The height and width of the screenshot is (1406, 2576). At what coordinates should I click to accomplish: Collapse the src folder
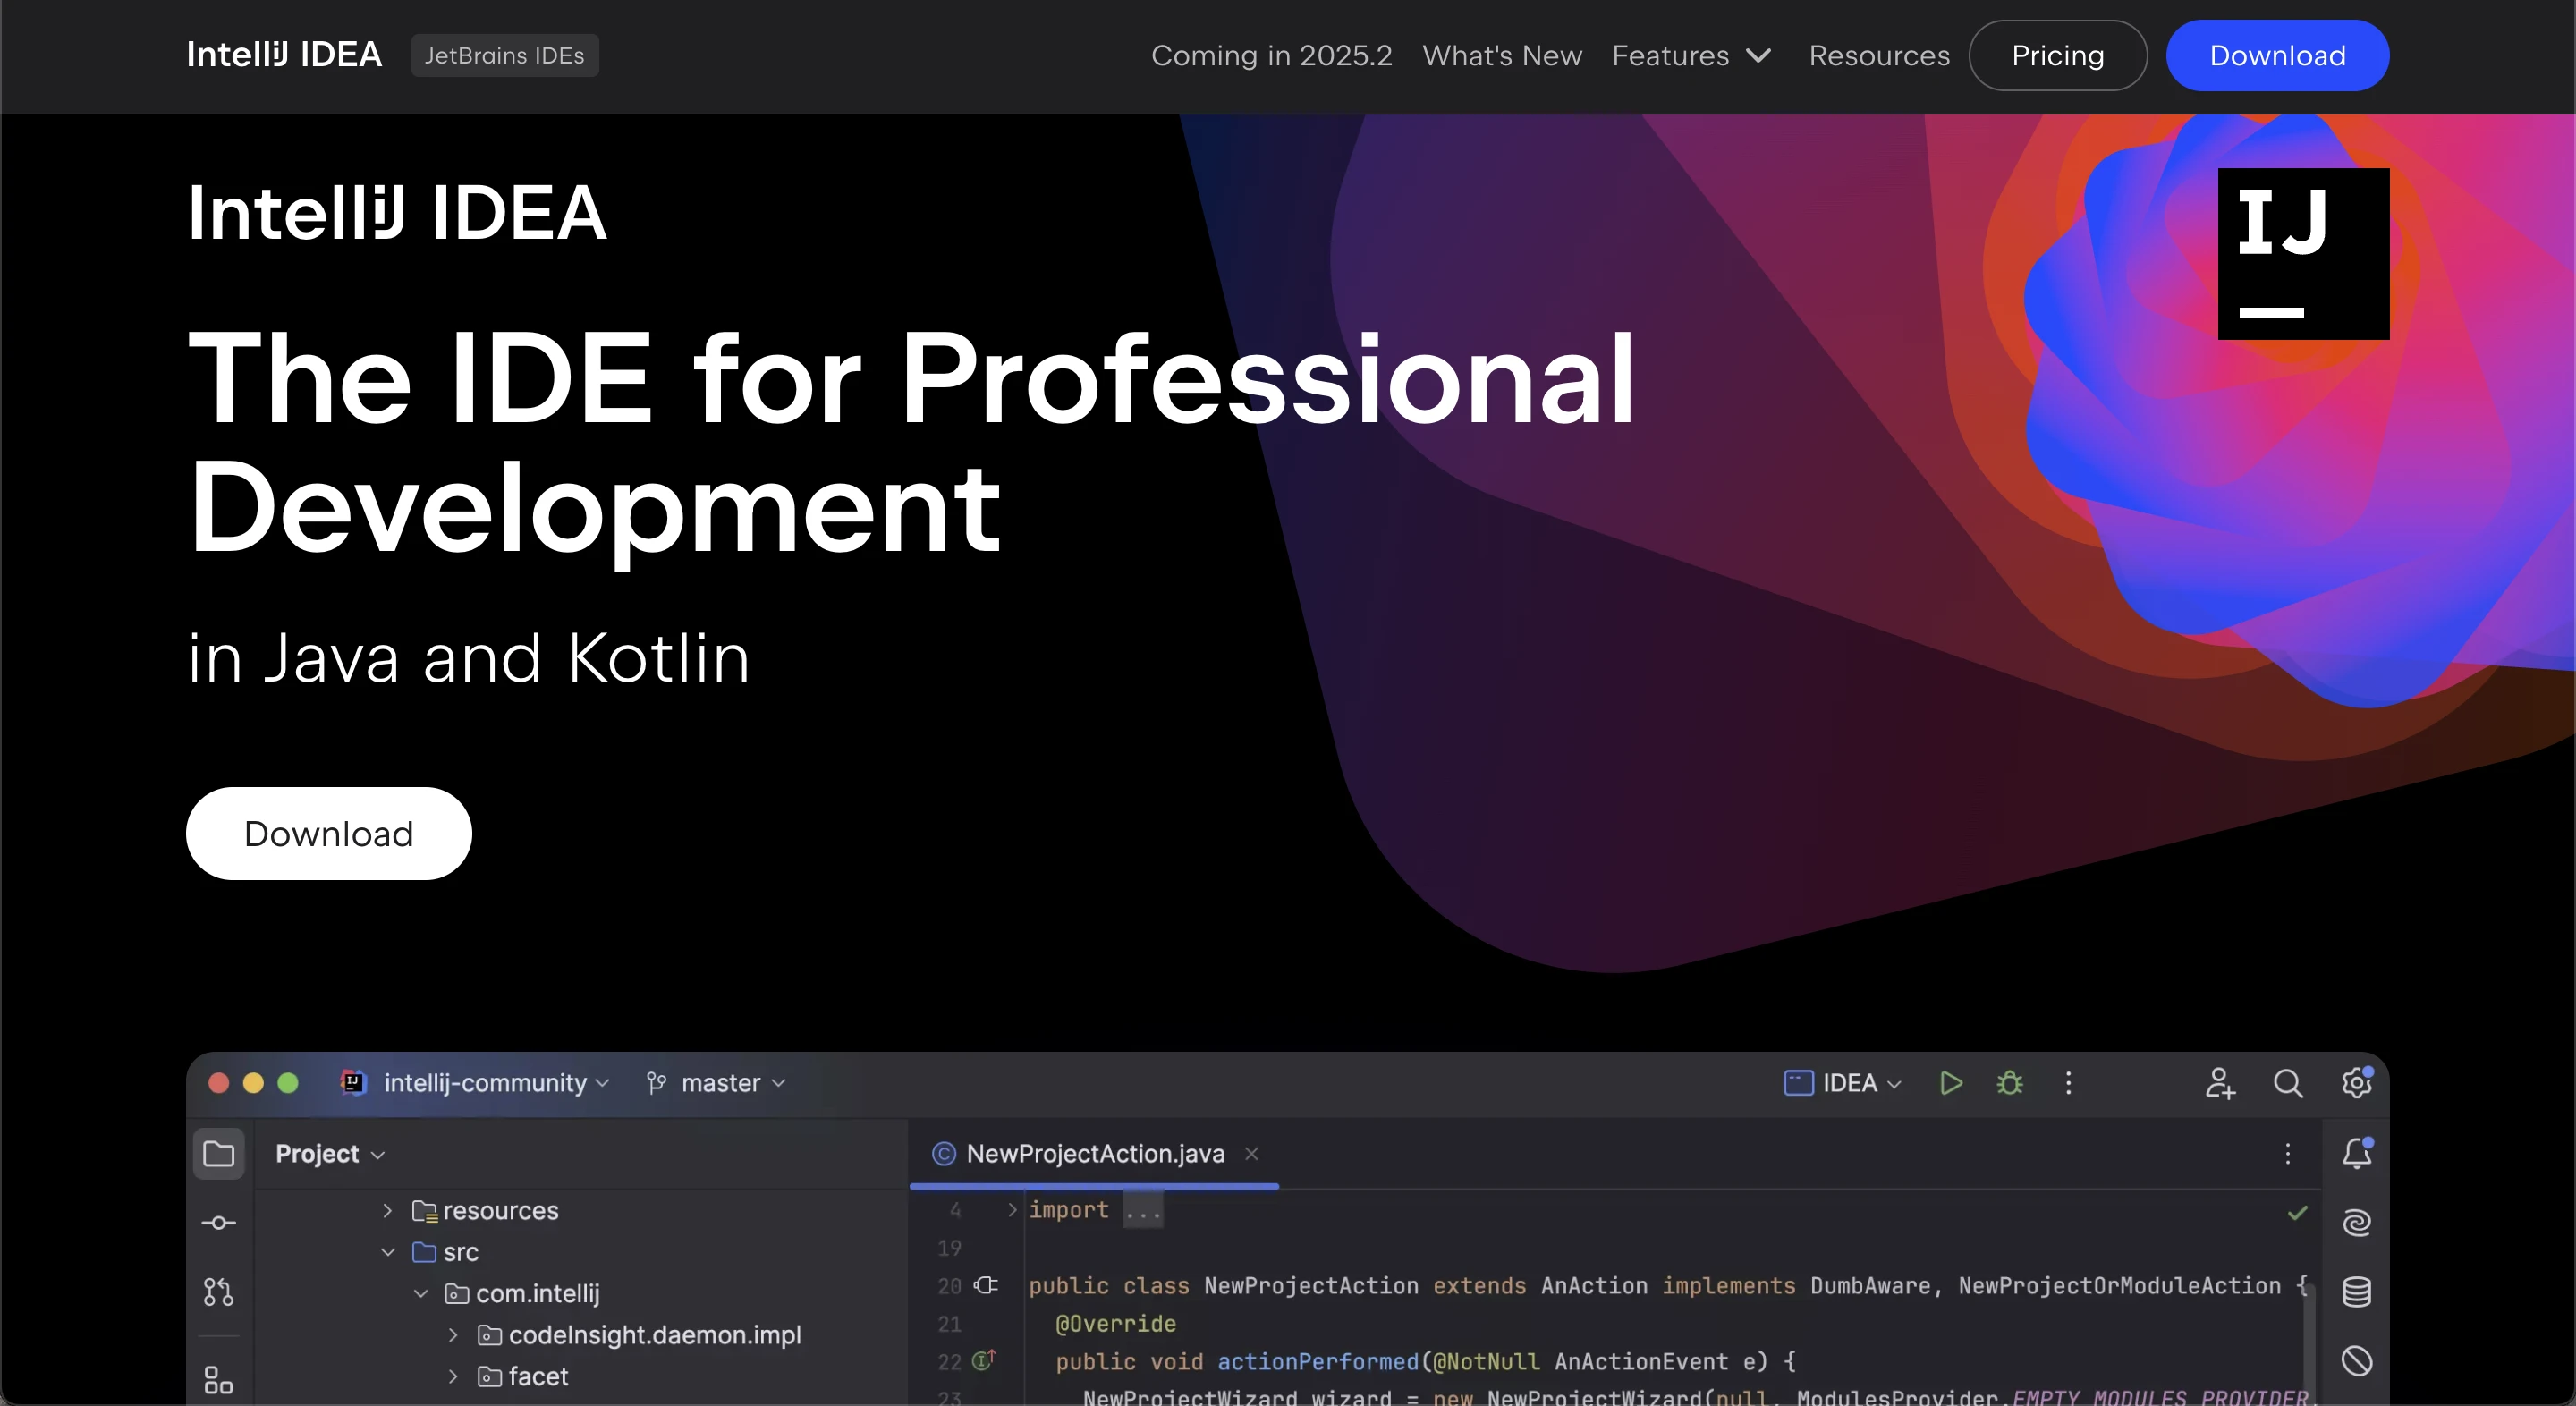click(387, 1251)
